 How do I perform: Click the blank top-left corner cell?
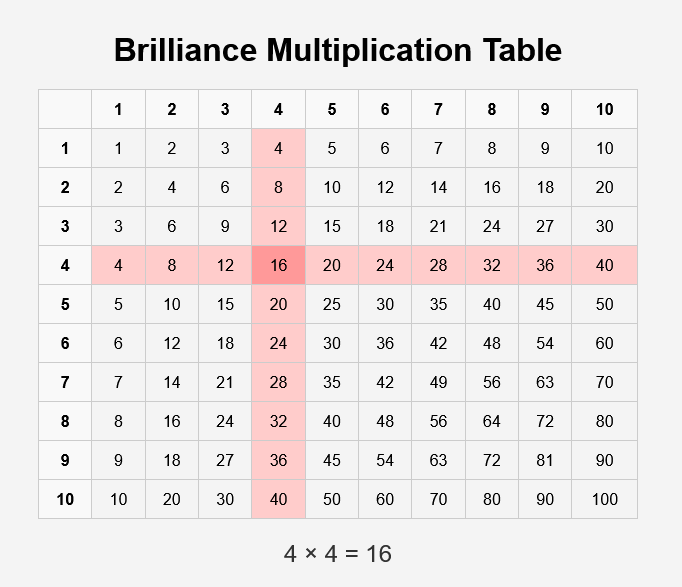click(65, 109)
